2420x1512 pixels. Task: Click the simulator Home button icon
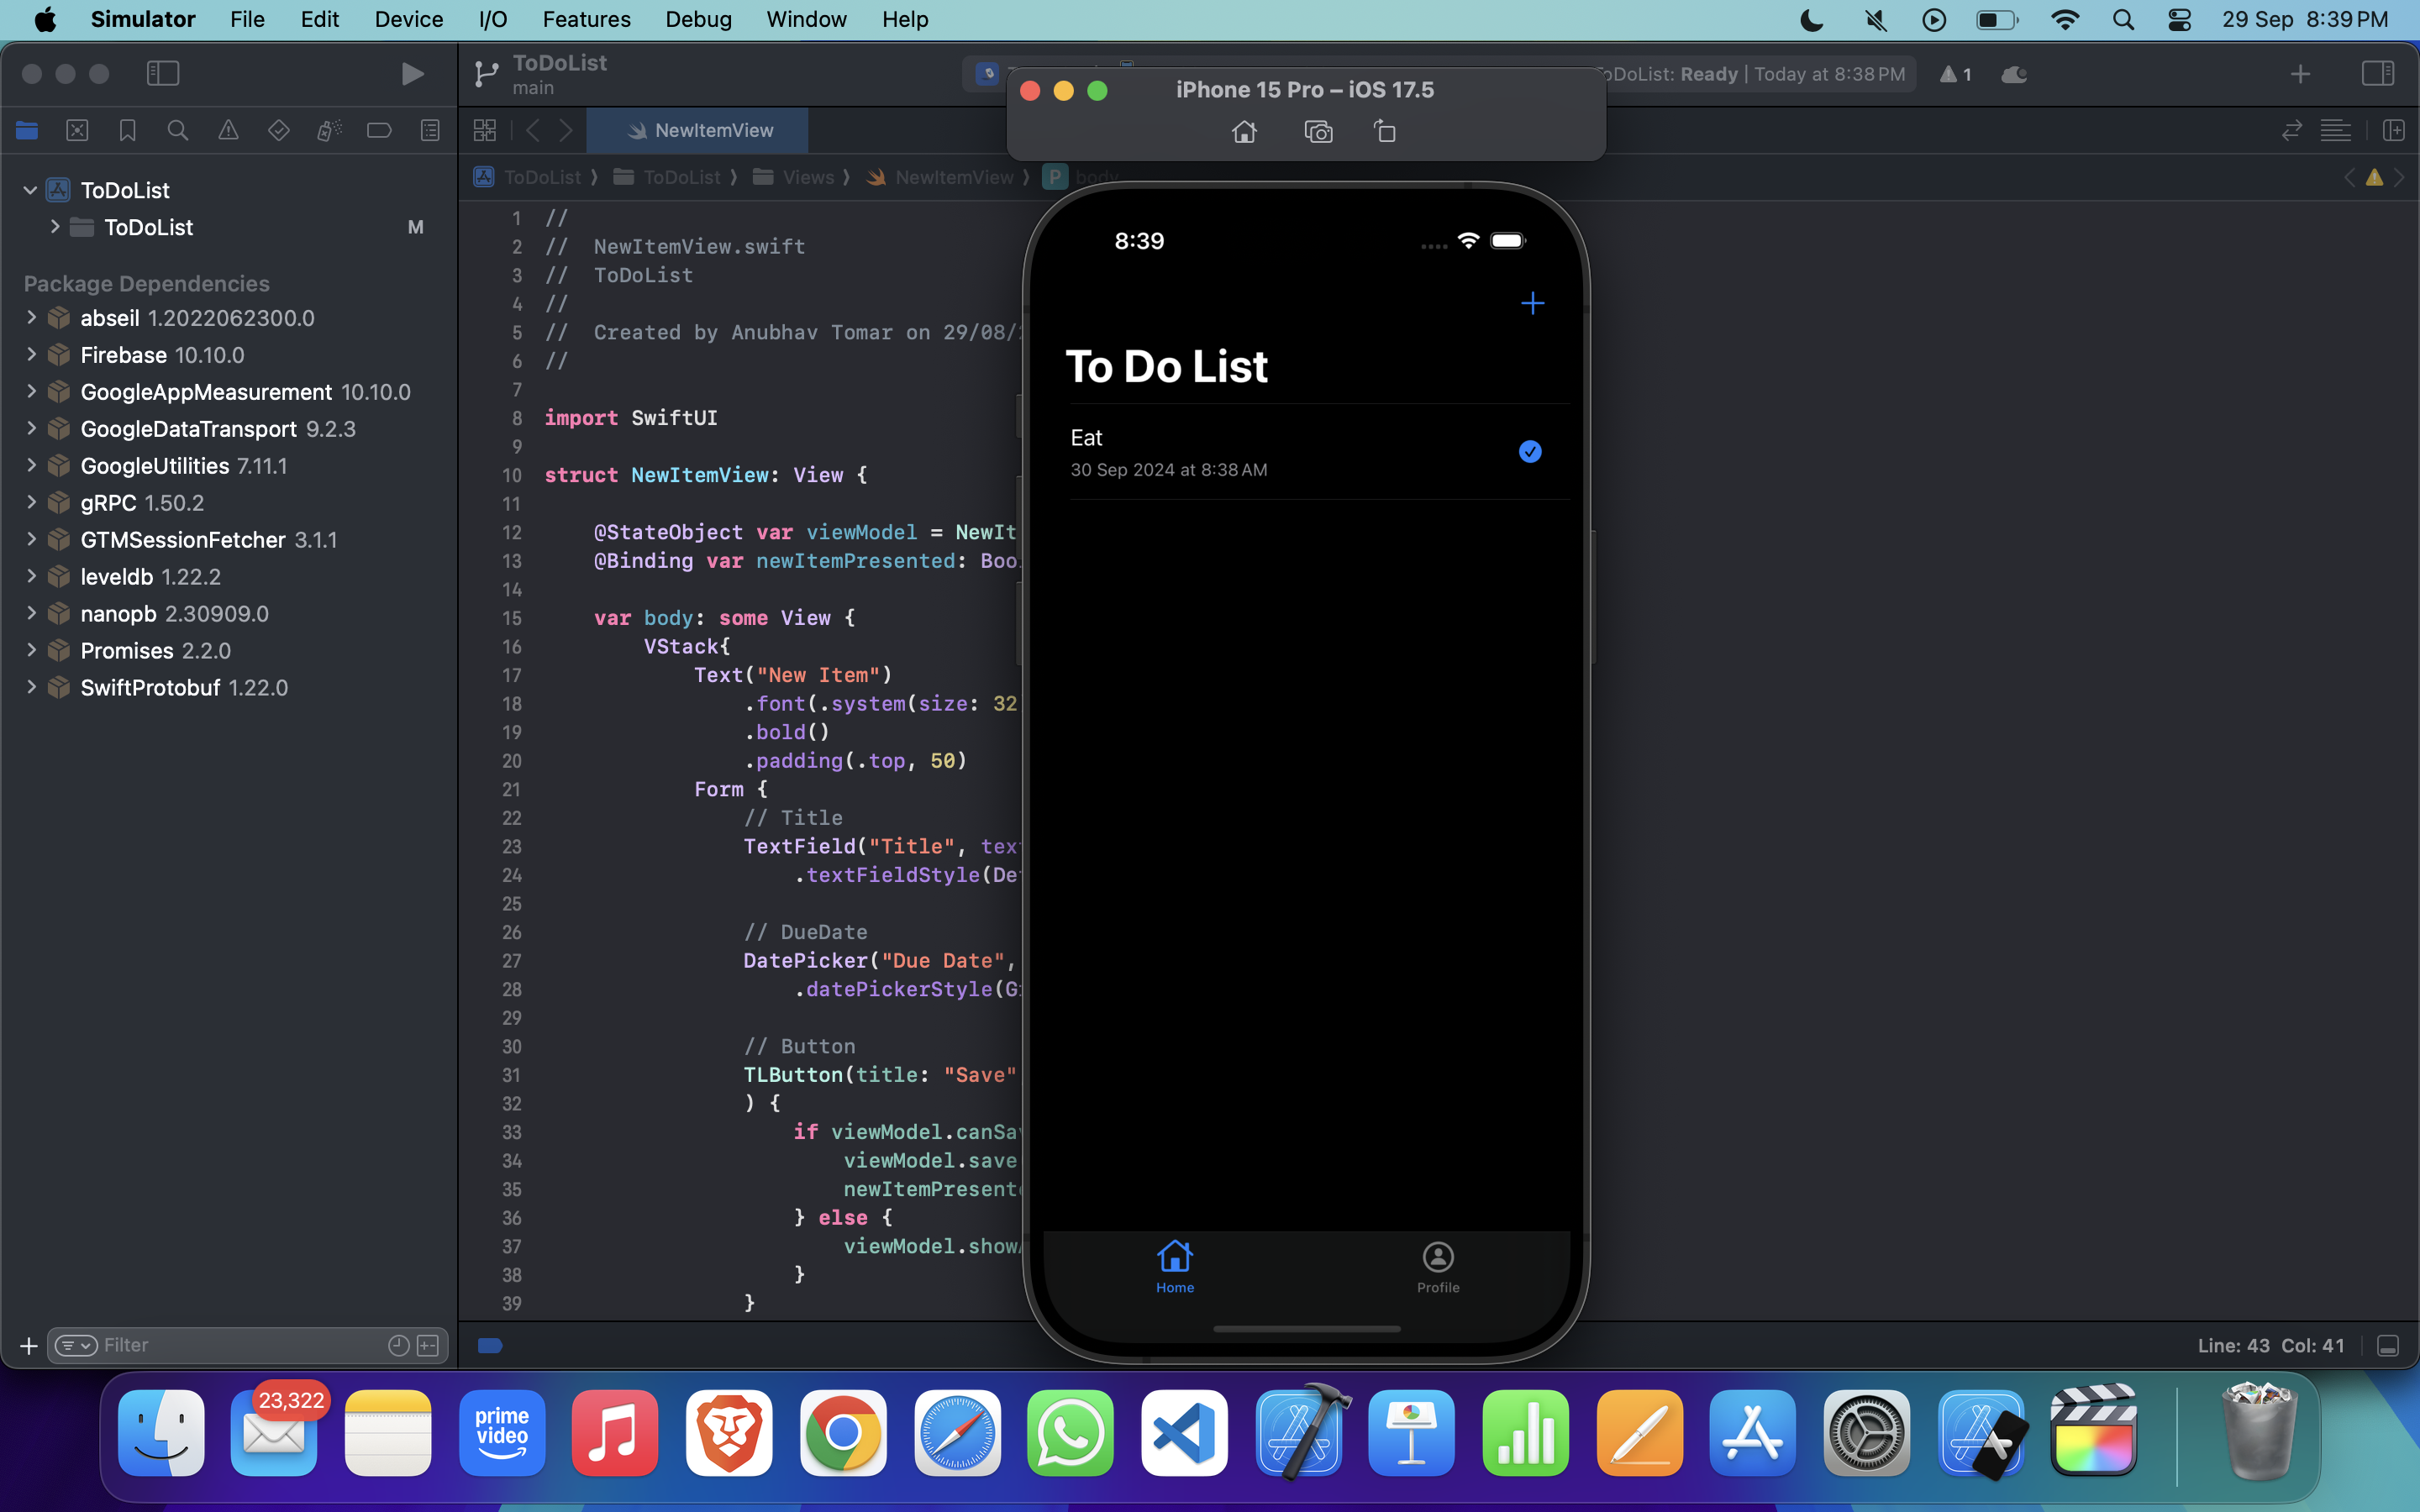point(1244,132)
